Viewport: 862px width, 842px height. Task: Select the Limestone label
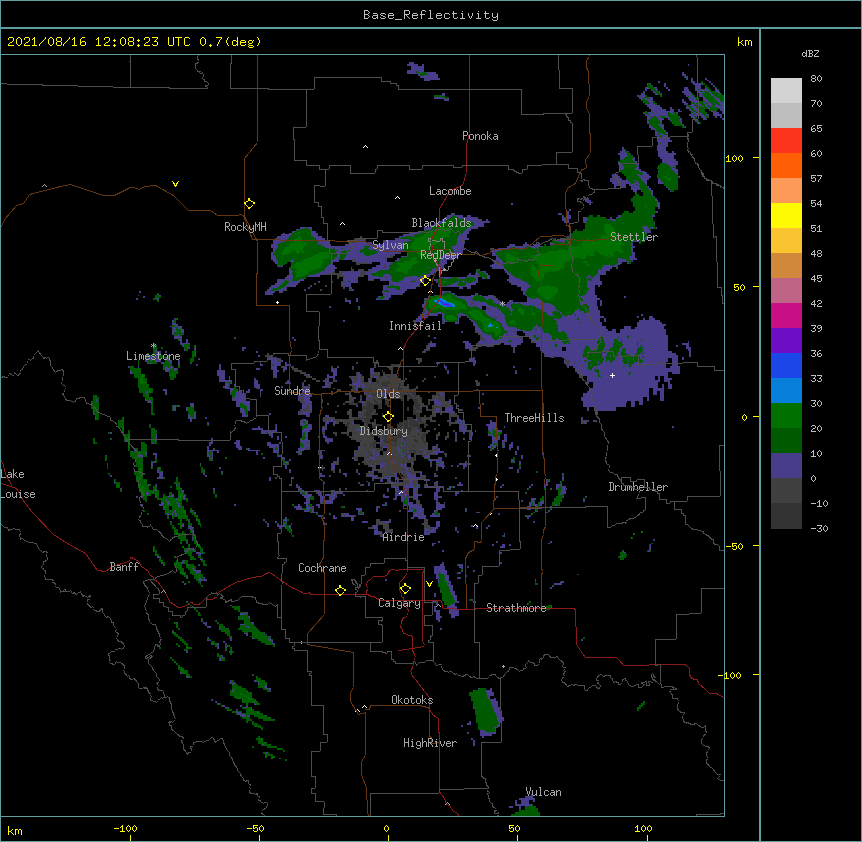[x=153, y=356]
